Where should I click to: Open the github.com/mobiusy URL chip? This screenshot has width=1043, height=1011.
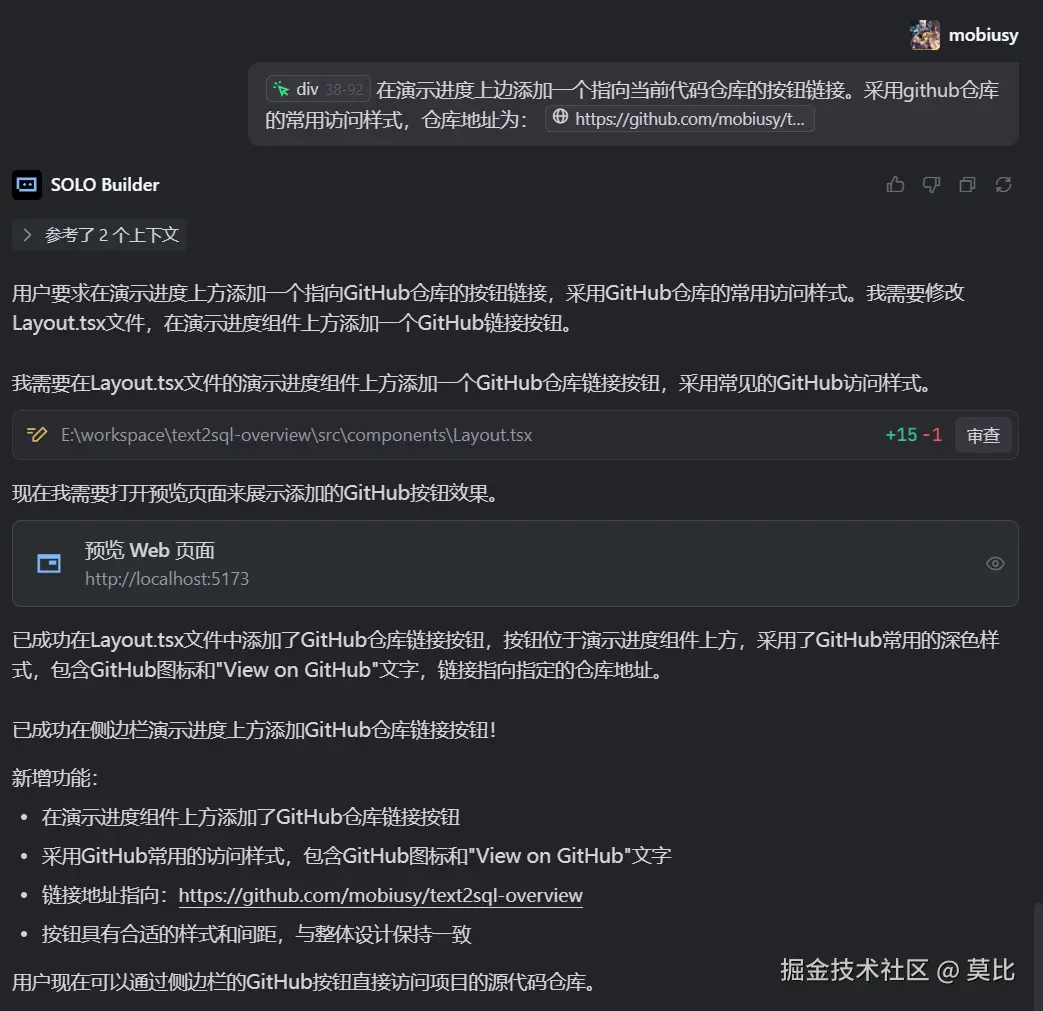pyautogui.click(x=679, y=118)
